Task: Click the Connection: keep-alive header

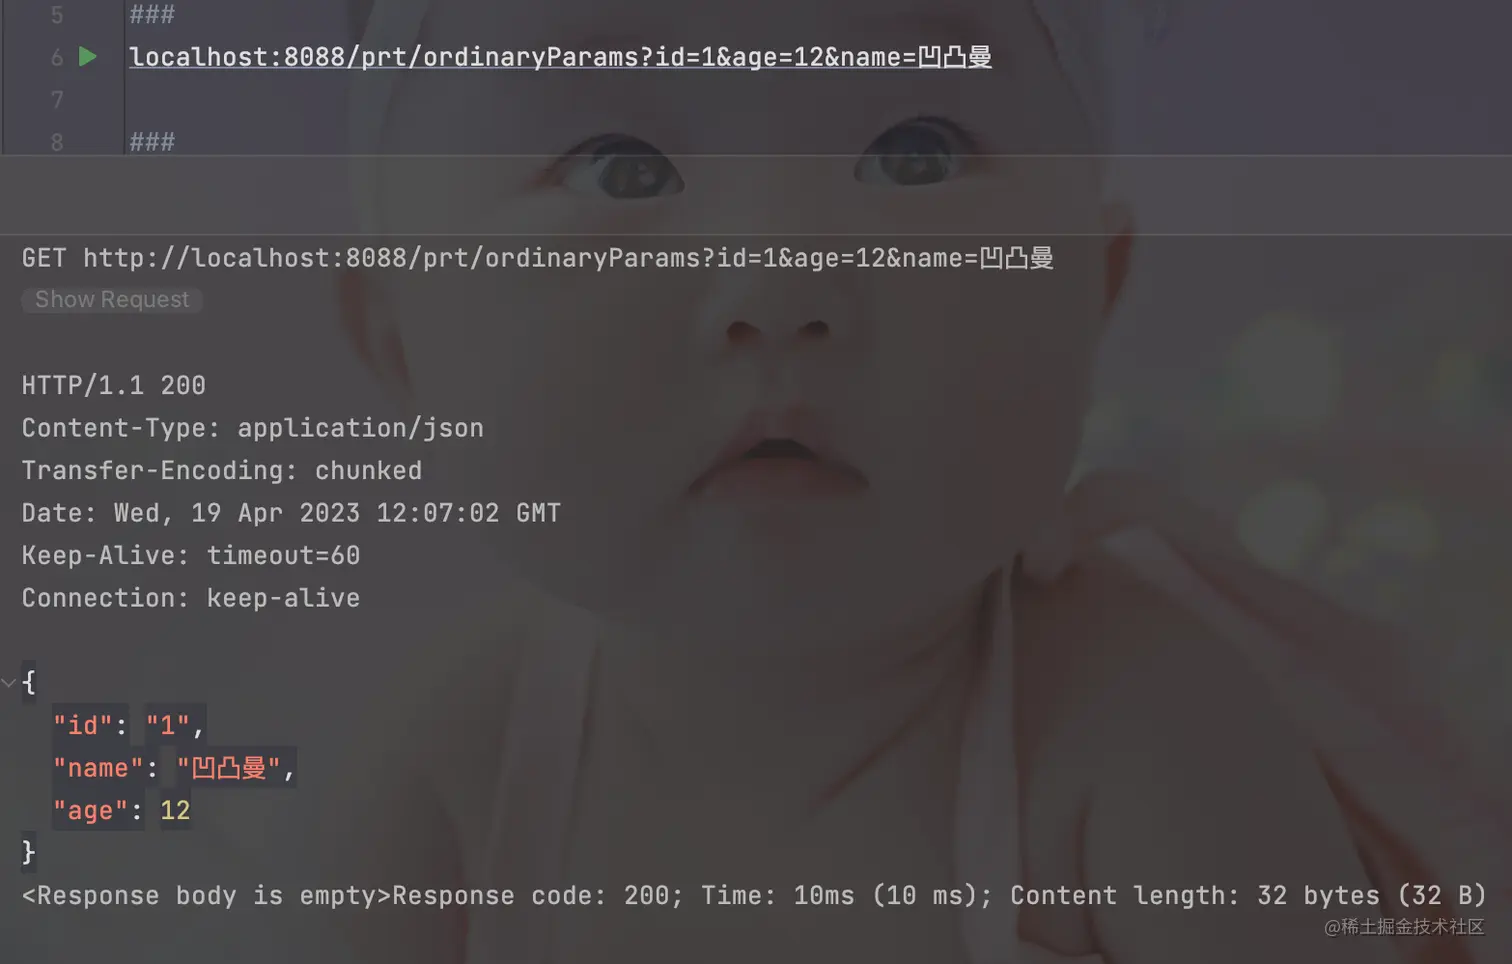Action: 191,598
